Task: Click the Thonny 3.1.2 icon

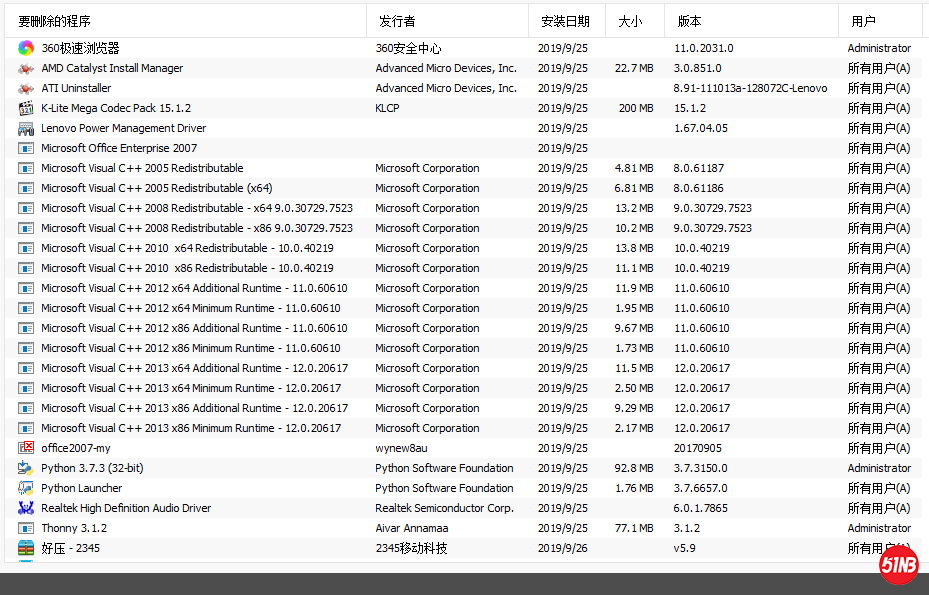Action: click(x=26, y=528)
